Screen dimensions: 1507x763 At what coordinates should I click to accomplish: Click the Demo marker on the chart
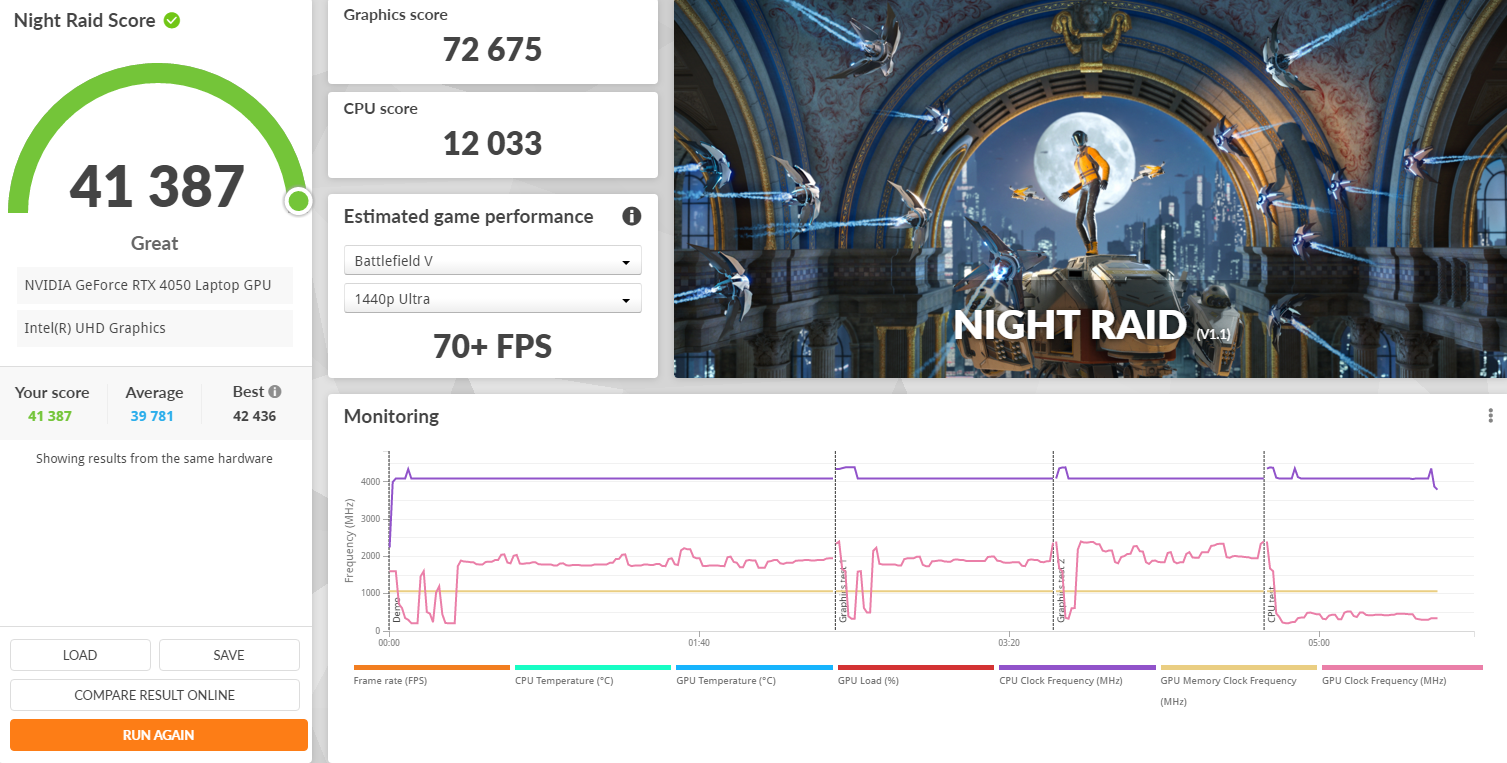(396, 608)
